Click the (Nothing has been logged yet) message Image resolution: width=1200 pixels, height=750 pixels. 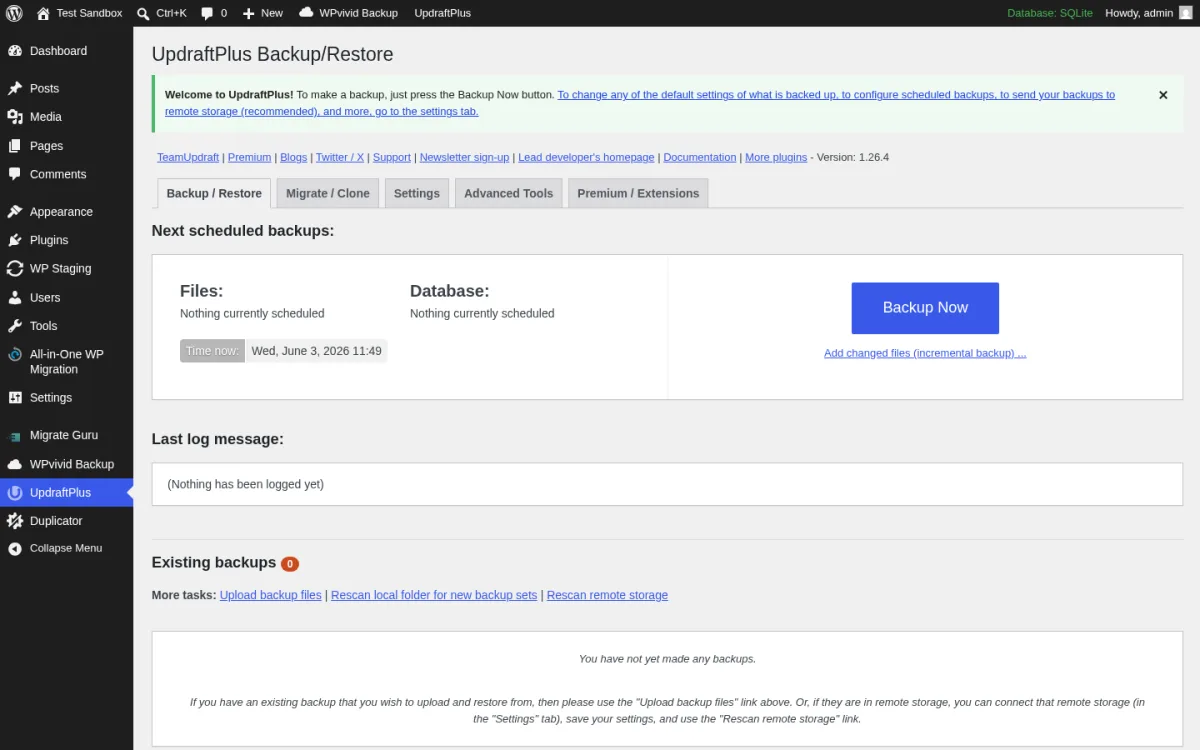tap(246, 484)
